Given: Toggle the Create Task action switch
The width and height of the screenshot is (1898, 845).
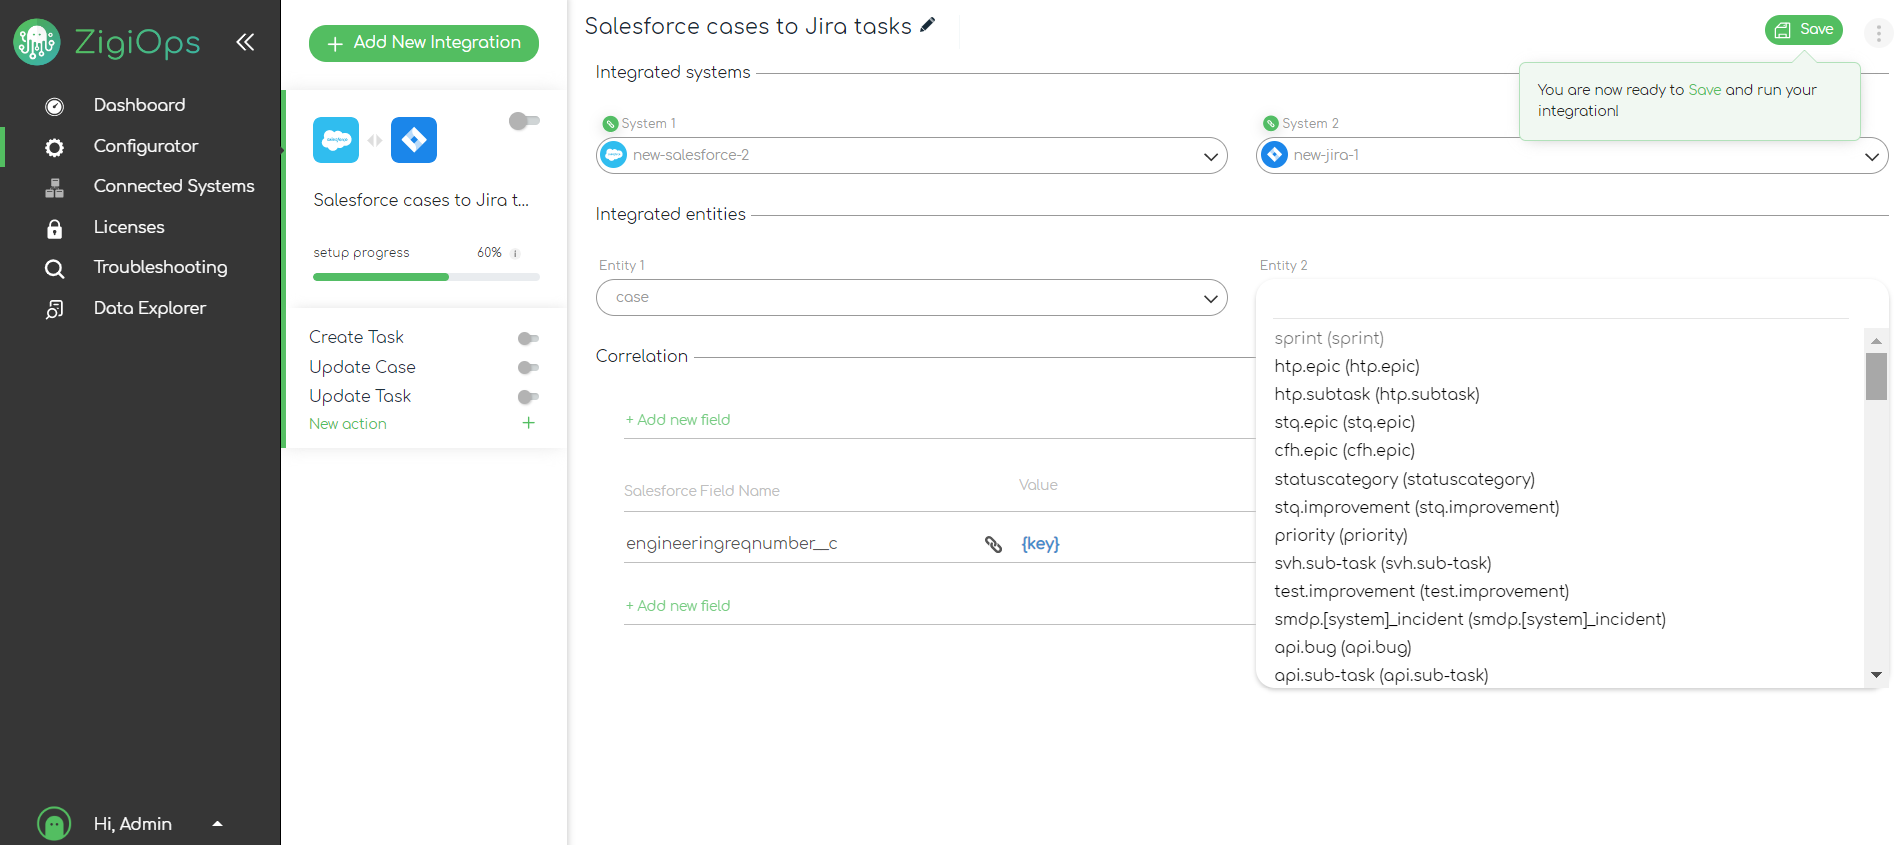Looking at the screenshot, I should (528, 338).
